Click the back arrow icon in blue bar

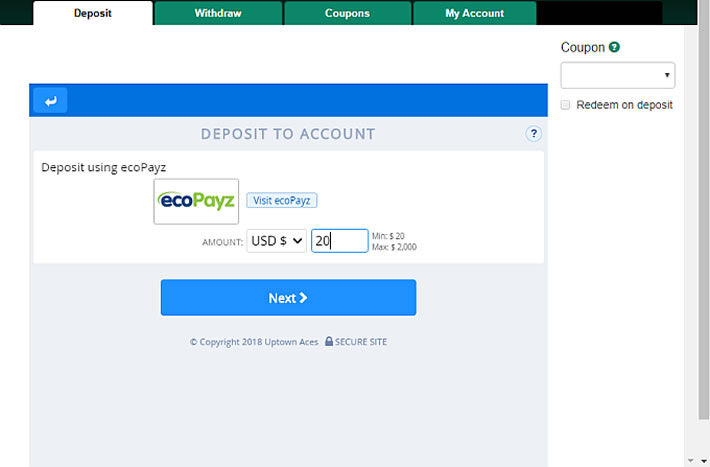(50, 100)
